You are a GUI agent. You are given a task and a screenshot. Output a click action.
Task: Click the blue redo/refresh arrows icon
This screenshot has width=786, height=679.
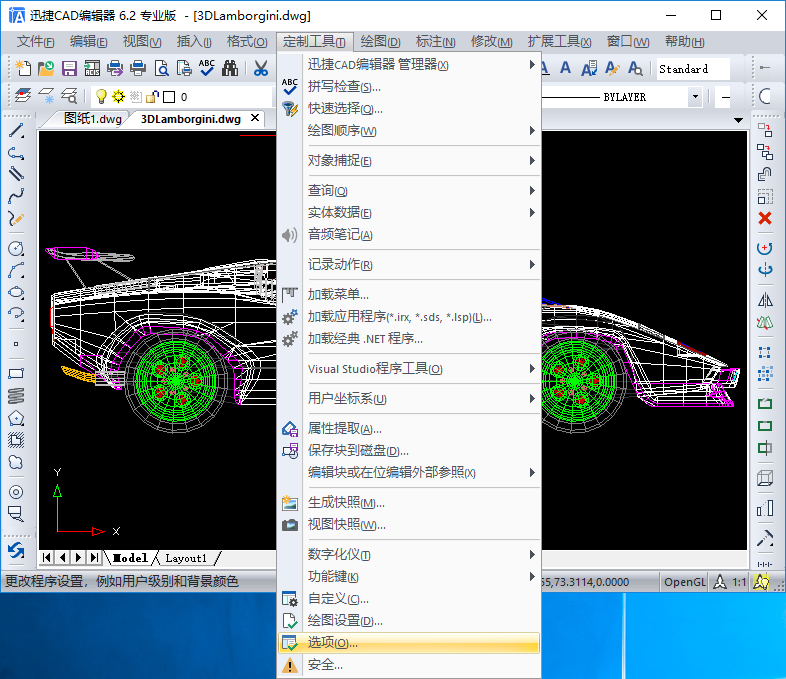click(x=16, y=551)
